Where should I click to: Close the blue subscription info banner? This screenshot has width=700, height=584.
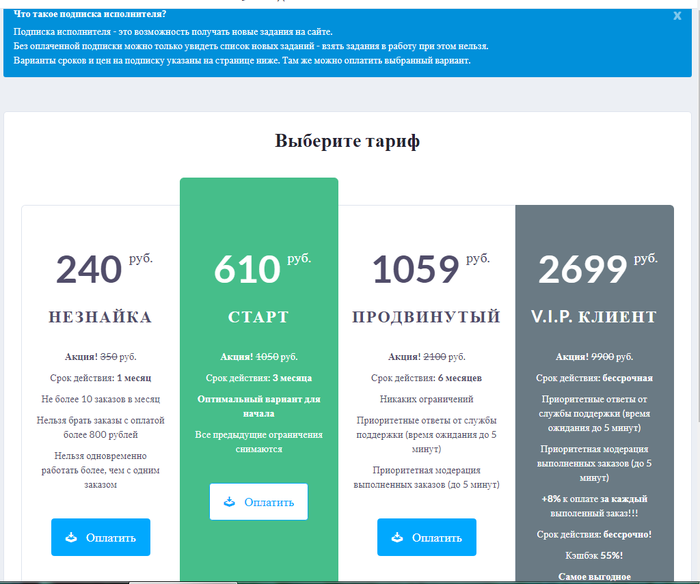[x=677, y=16]
